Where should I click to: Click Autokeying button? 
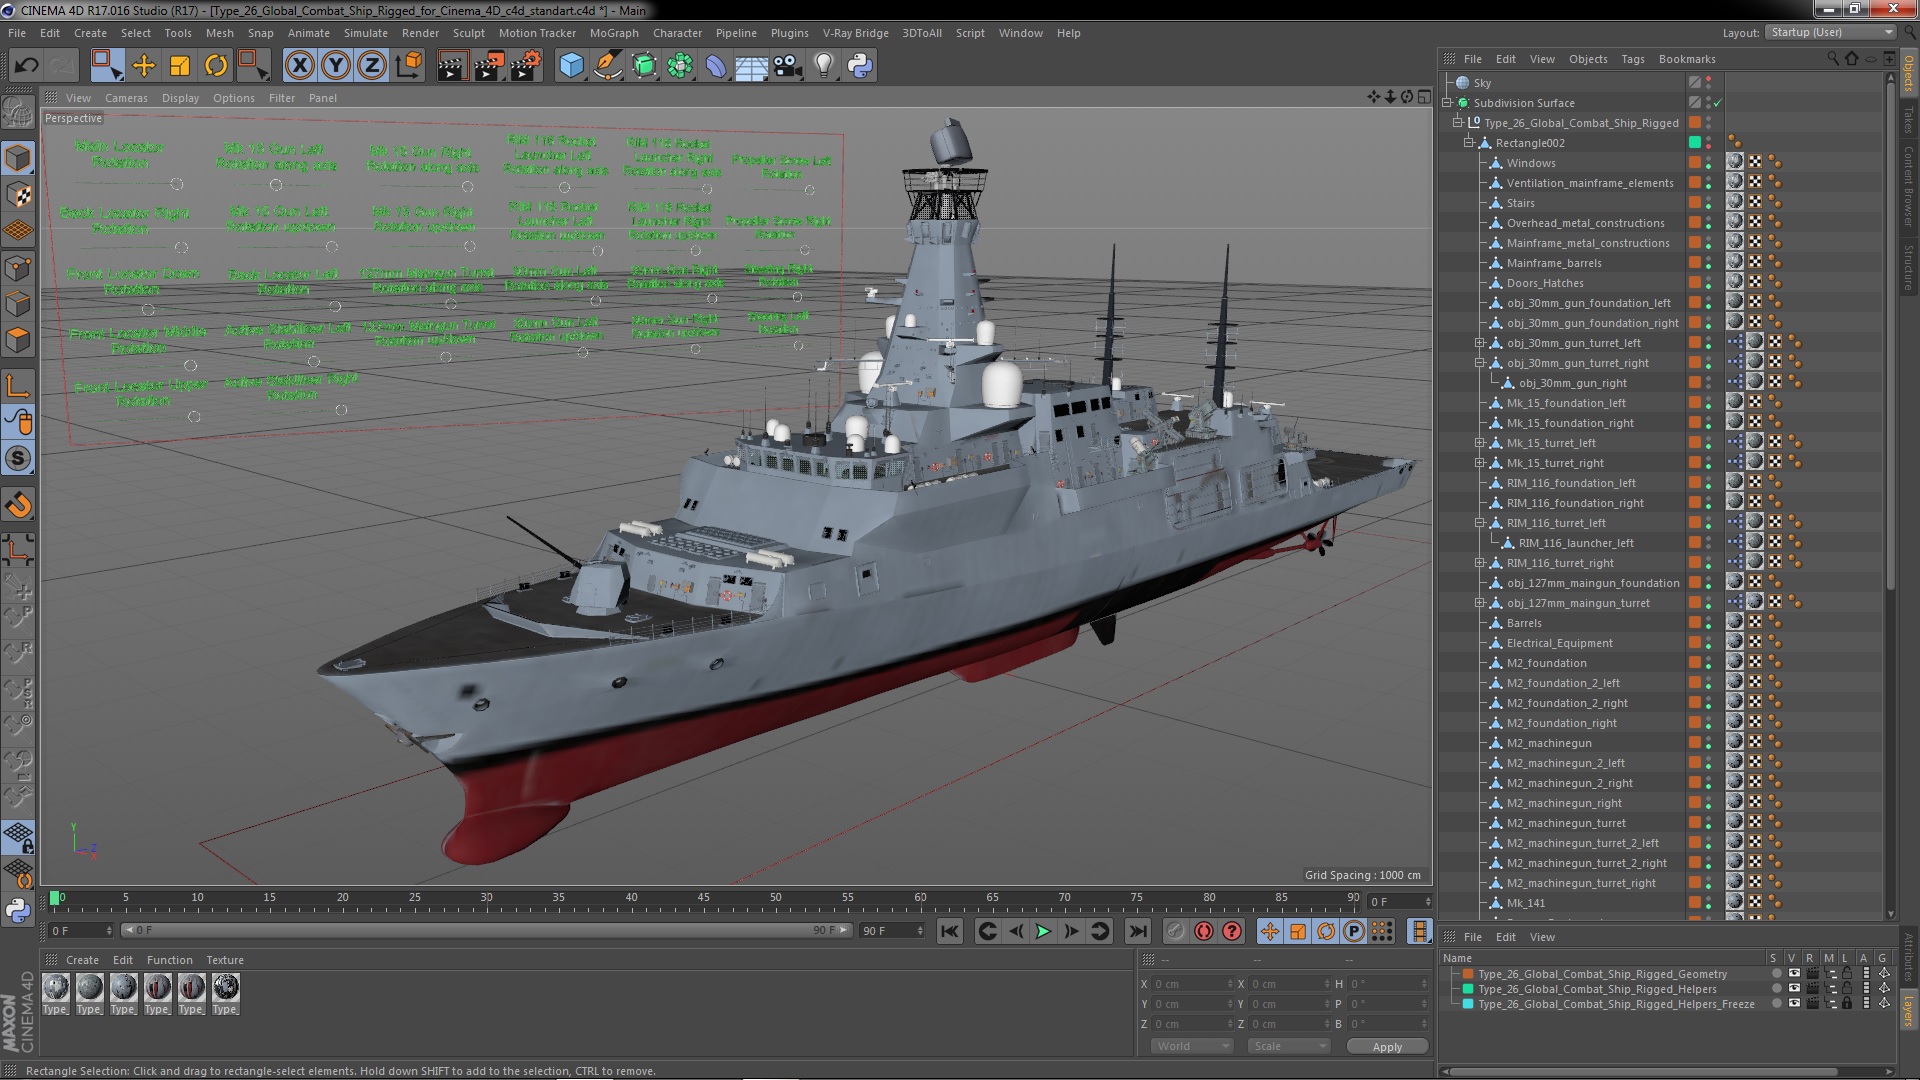tap(1204, 931)
